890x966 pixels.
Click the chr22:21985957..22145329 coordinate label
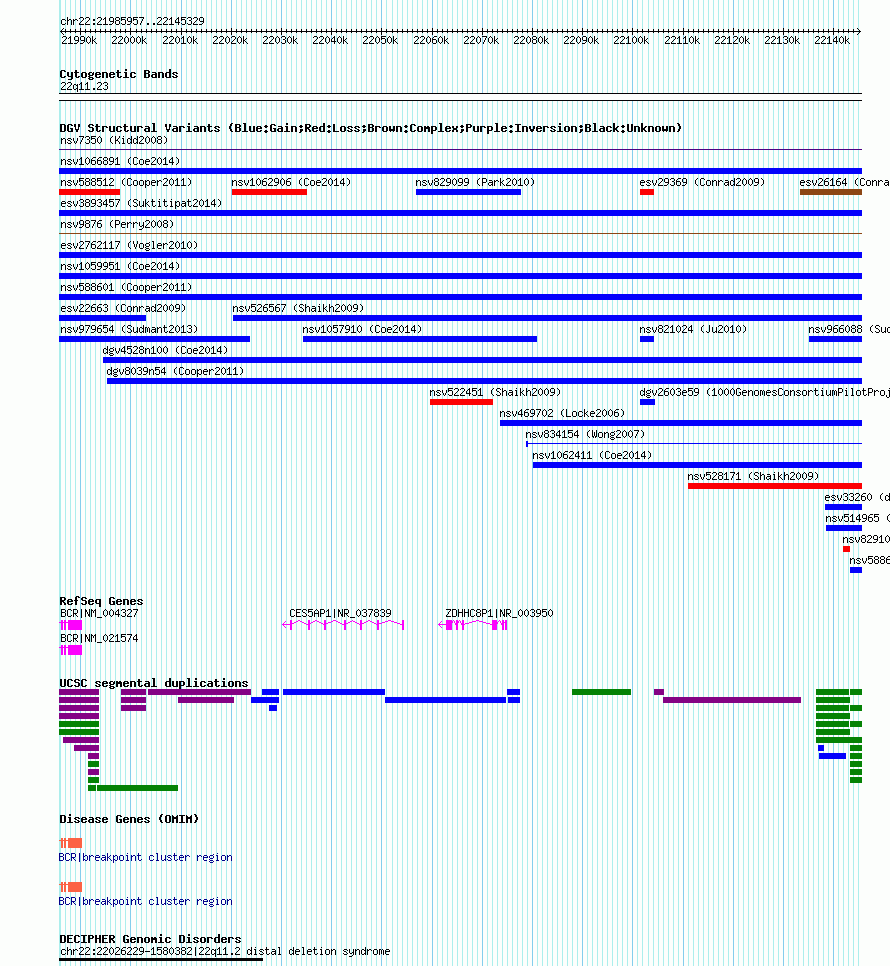click(x=132, y=21)
